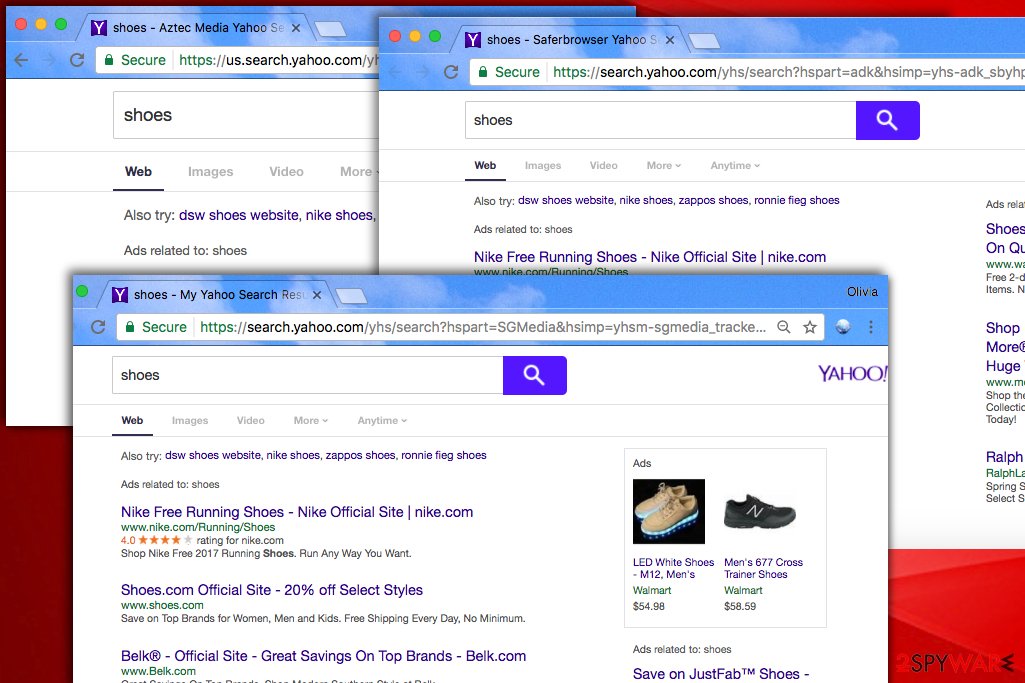Click the purple search button in Saferbrowser window

(x=887, y=120)
